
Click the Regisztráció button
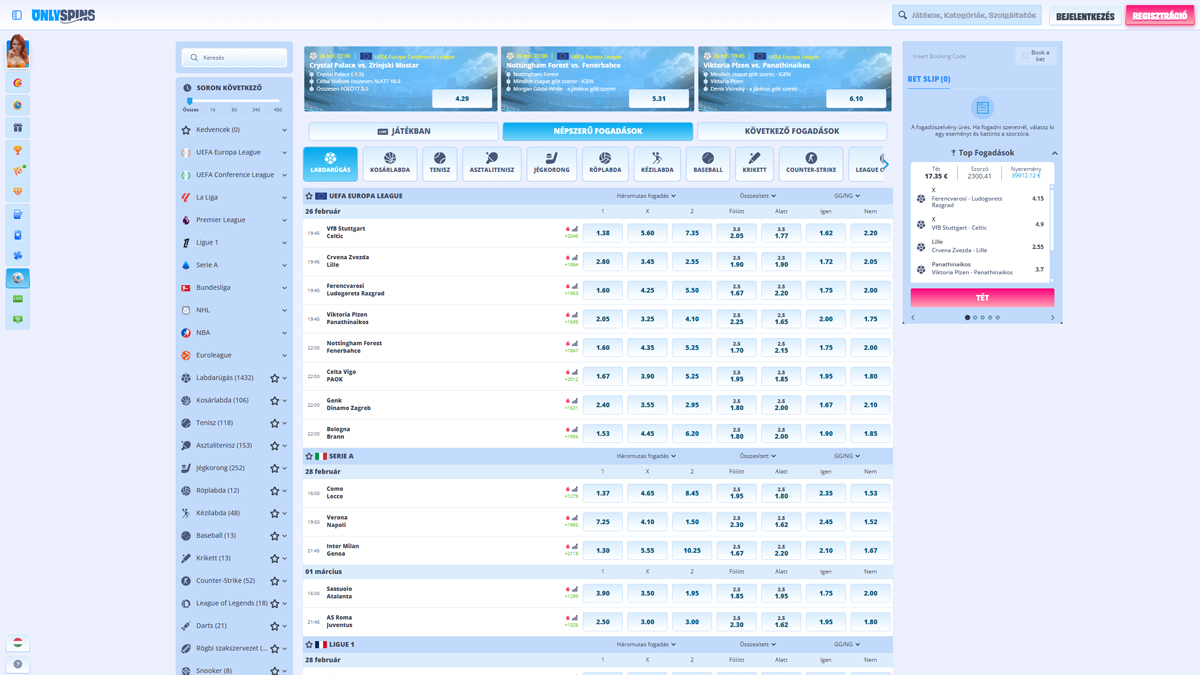pyautogui.click(x=1159, y=16)
